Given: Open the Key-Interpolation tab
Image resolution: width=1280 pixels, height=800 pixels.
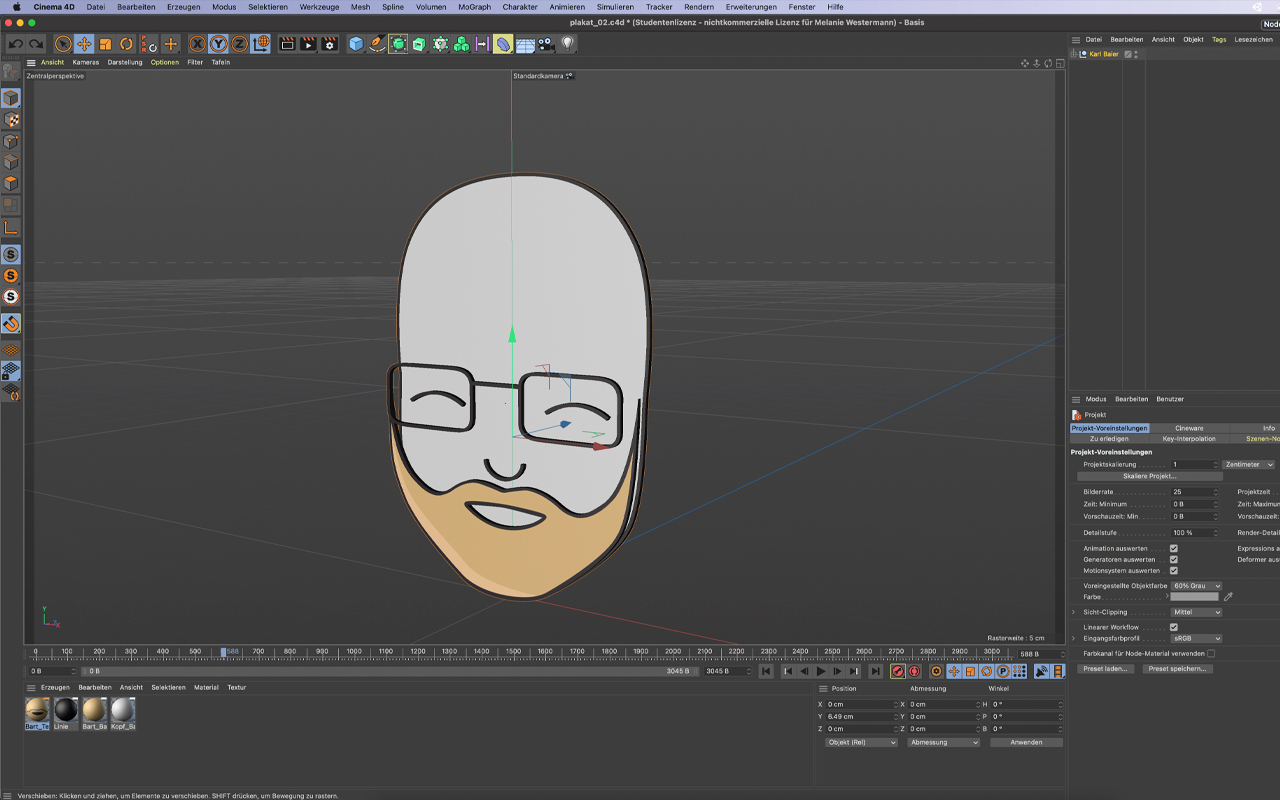Looking at the screenshot, I should coord(1189,439).
